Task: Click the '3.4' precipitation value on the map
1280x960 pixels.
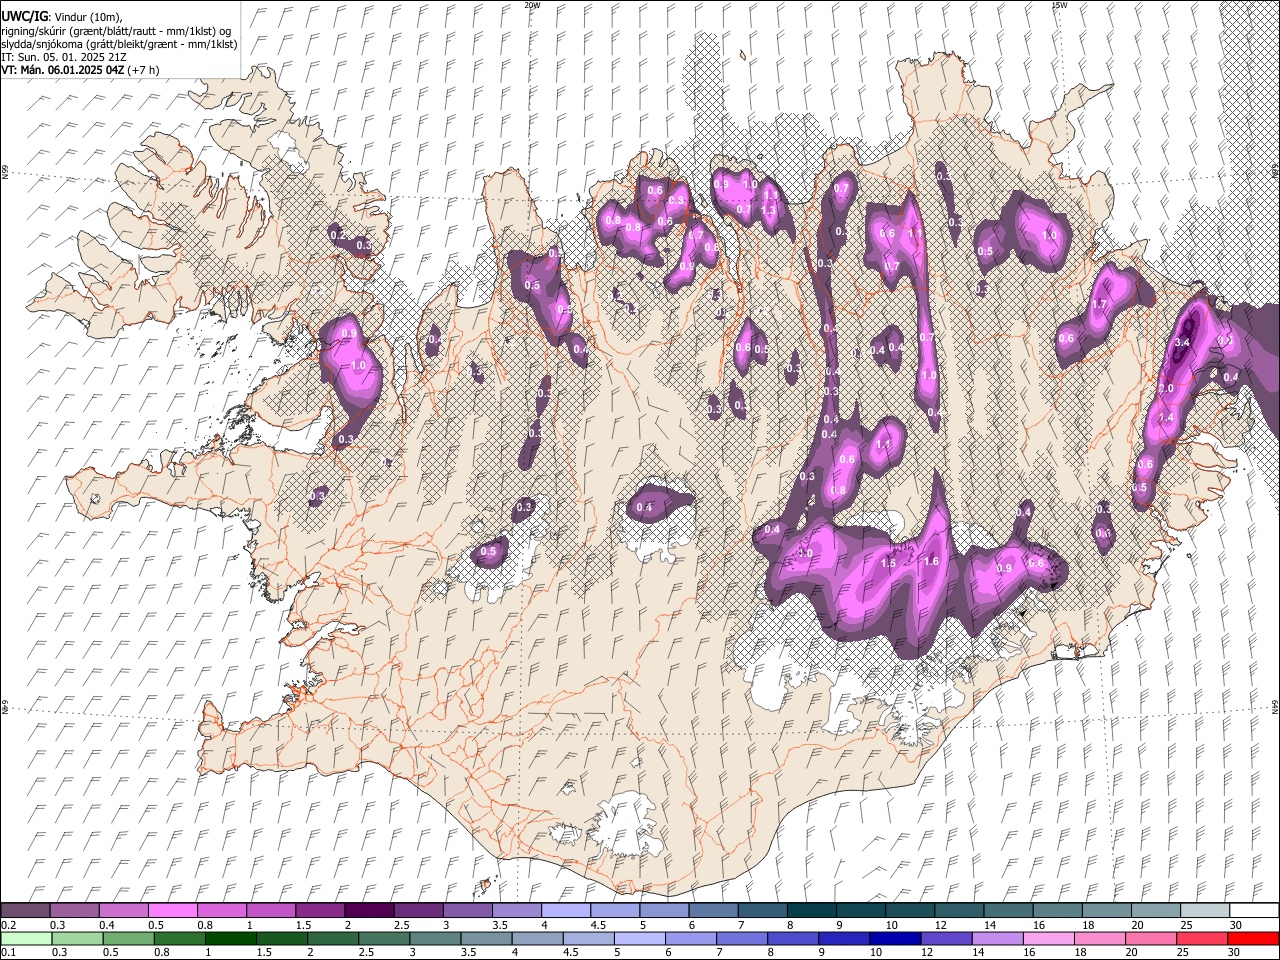Action: pyautogui.click(x=1181, y=343)
